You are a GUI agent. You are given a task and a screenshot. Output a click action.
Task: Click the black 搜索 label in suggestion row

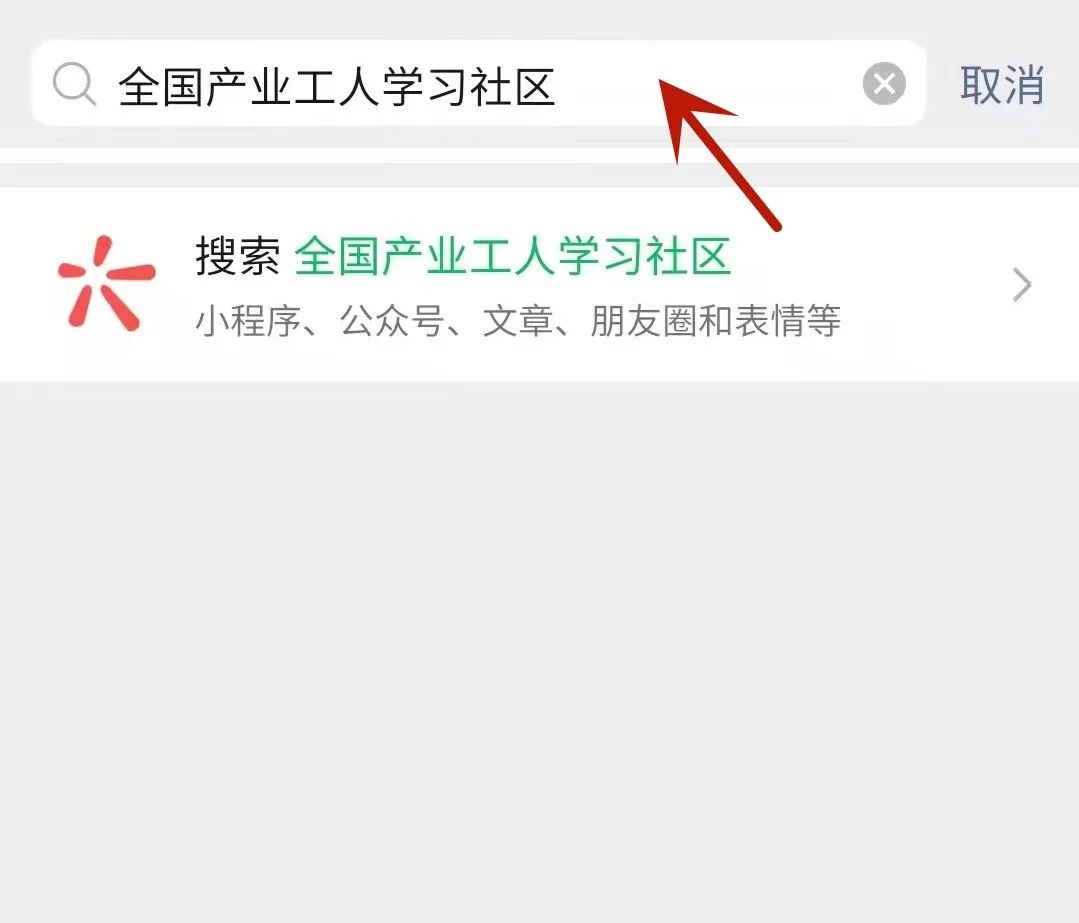[x=238, y=256]
